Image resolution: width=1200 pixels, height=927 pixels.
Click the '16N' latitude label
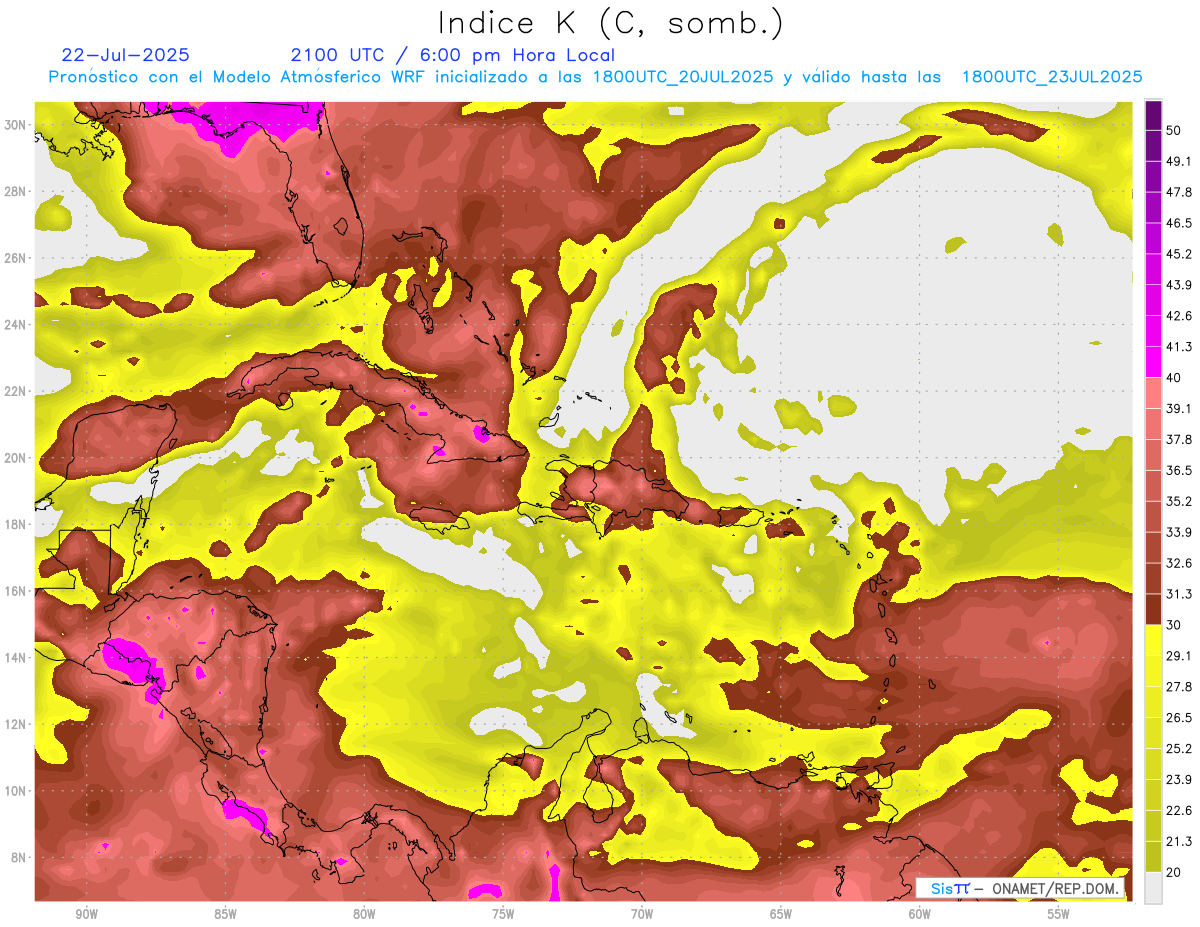coord(15,591)
